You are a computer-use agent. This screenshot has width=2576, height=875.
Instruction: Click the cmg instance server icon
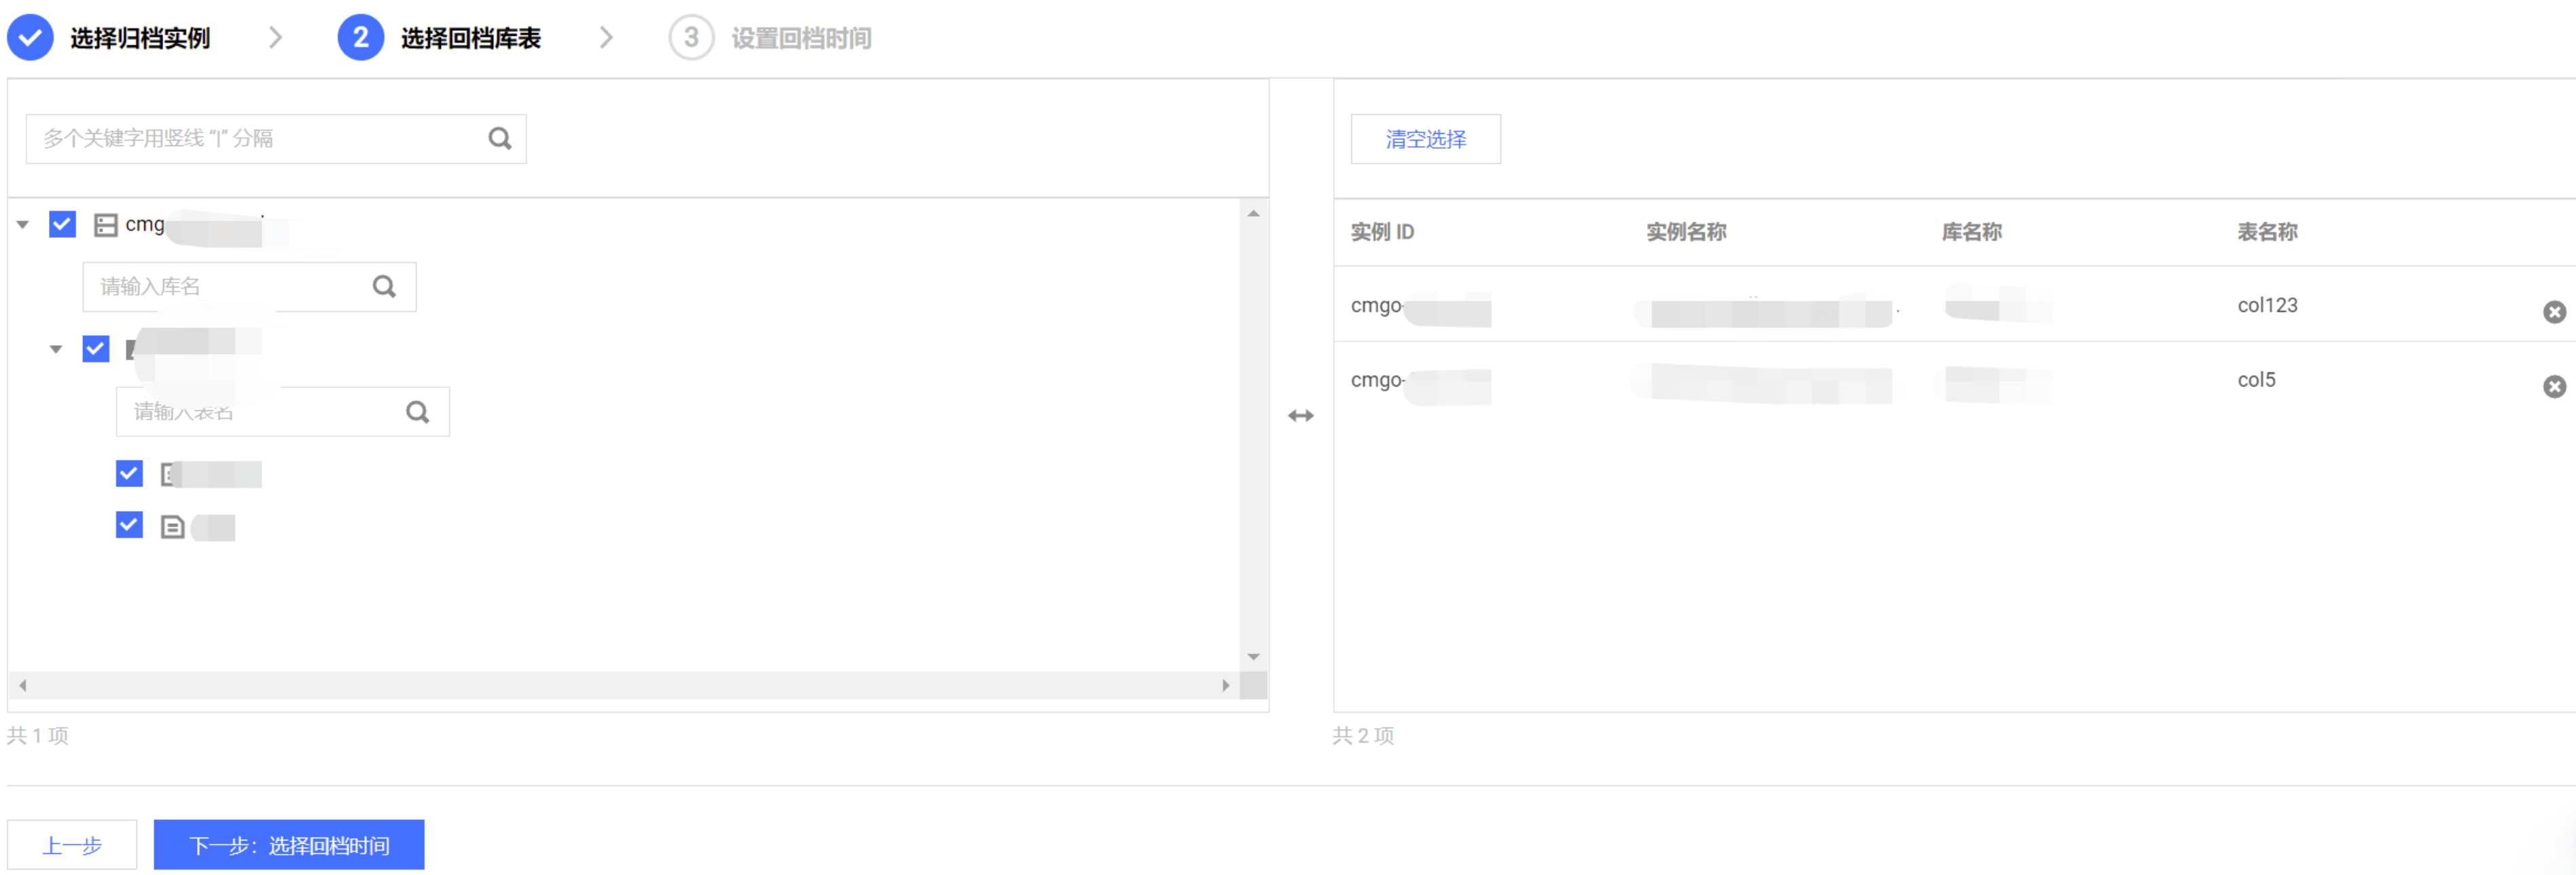(x=105, y=225)
